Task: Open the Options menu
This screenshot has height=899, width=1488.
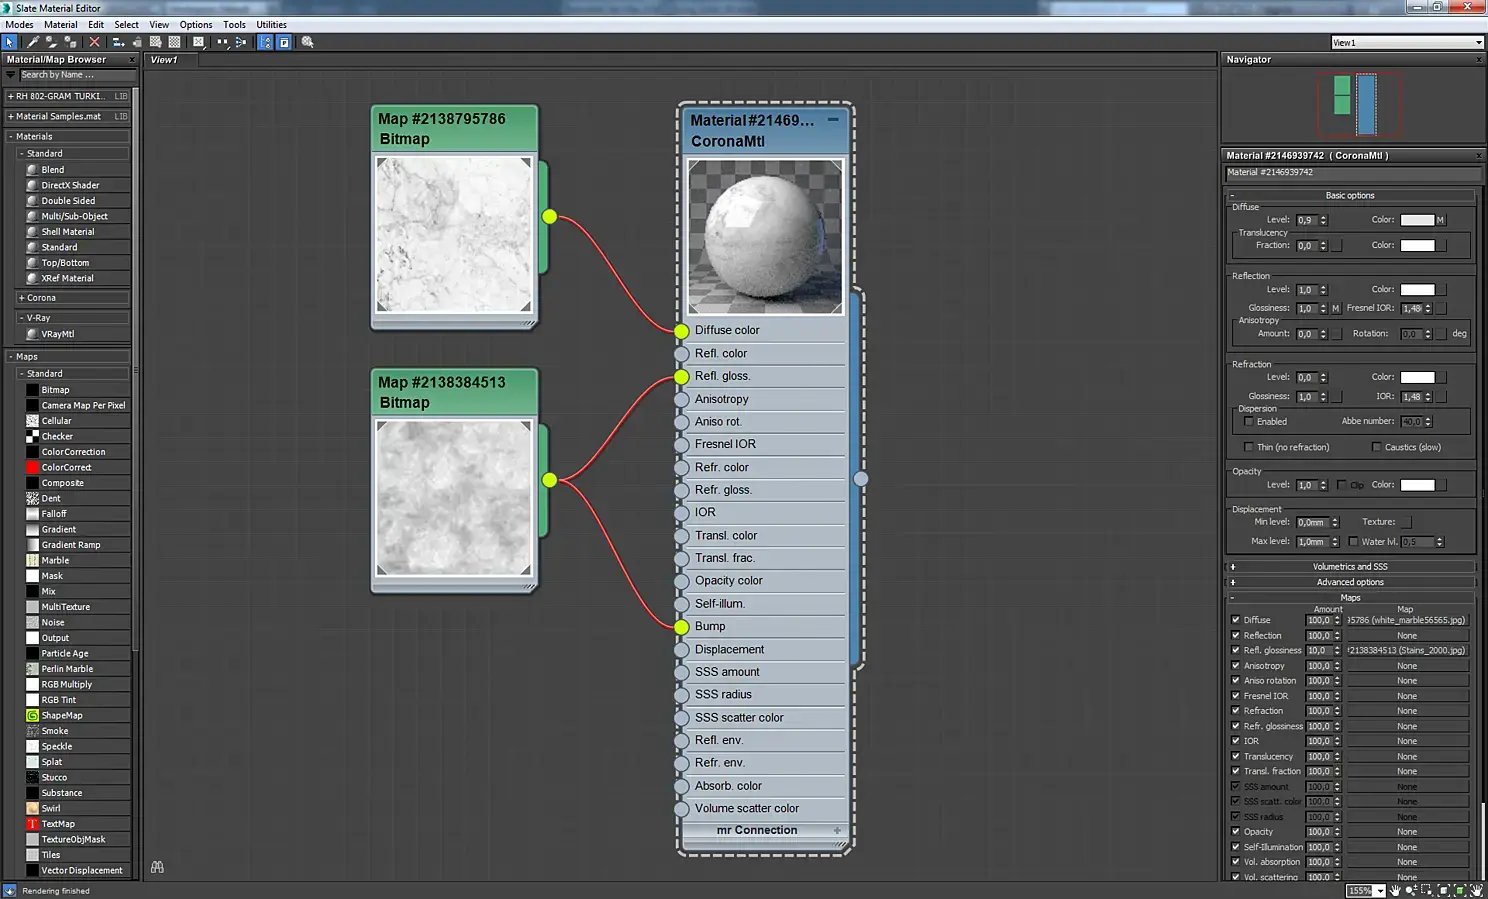Action: click(196, 25)
